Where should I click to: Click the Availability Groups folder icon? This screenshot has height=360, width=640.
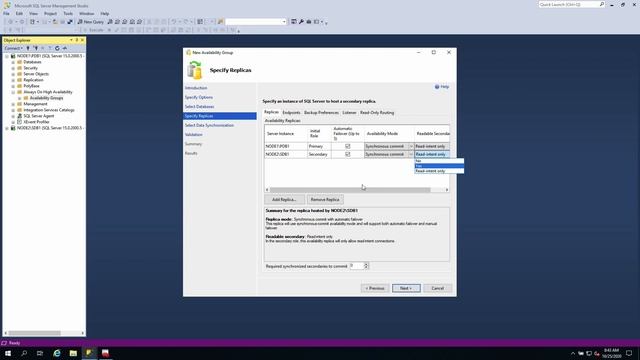point(26,98)
